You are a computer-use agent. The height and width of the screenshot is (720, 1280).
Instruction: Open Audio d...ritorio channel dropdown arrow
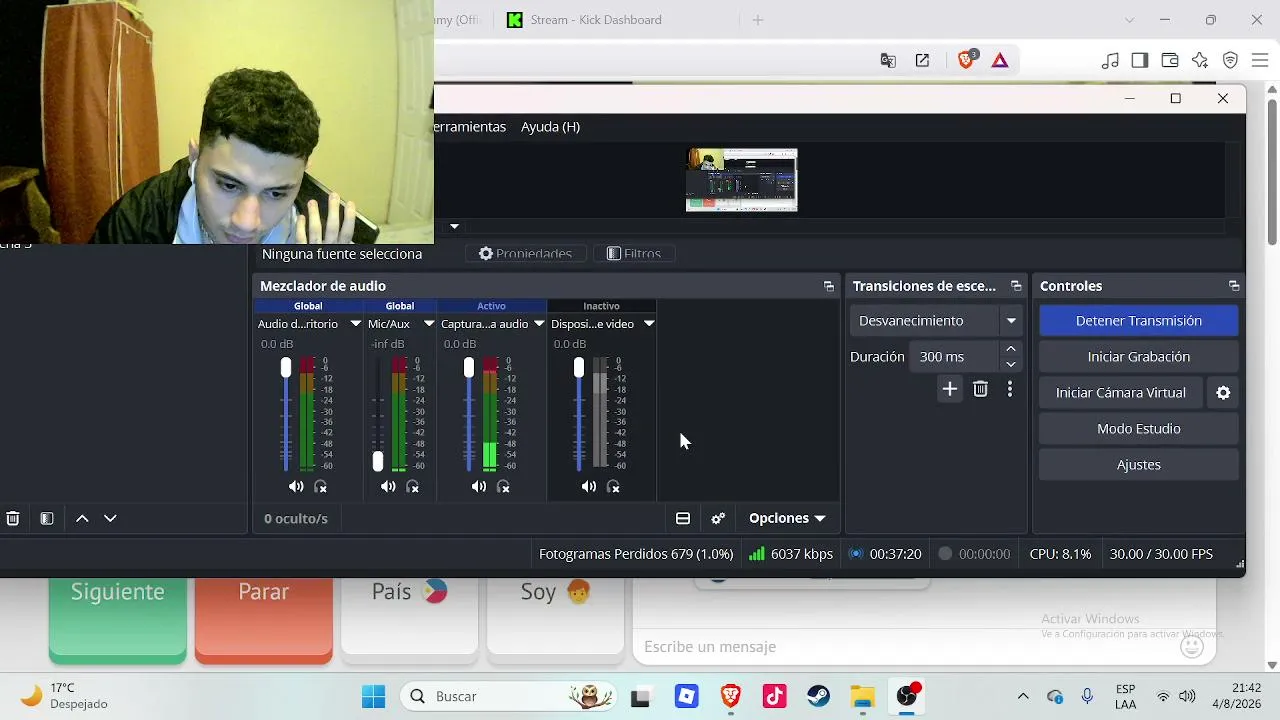pyautogui.click(x=355, y=324)
